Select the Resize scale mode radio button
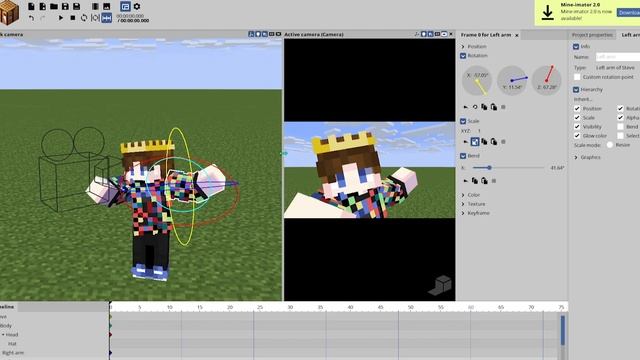Image resolution: width=640 pixels, height=360 pixels. 610,145
